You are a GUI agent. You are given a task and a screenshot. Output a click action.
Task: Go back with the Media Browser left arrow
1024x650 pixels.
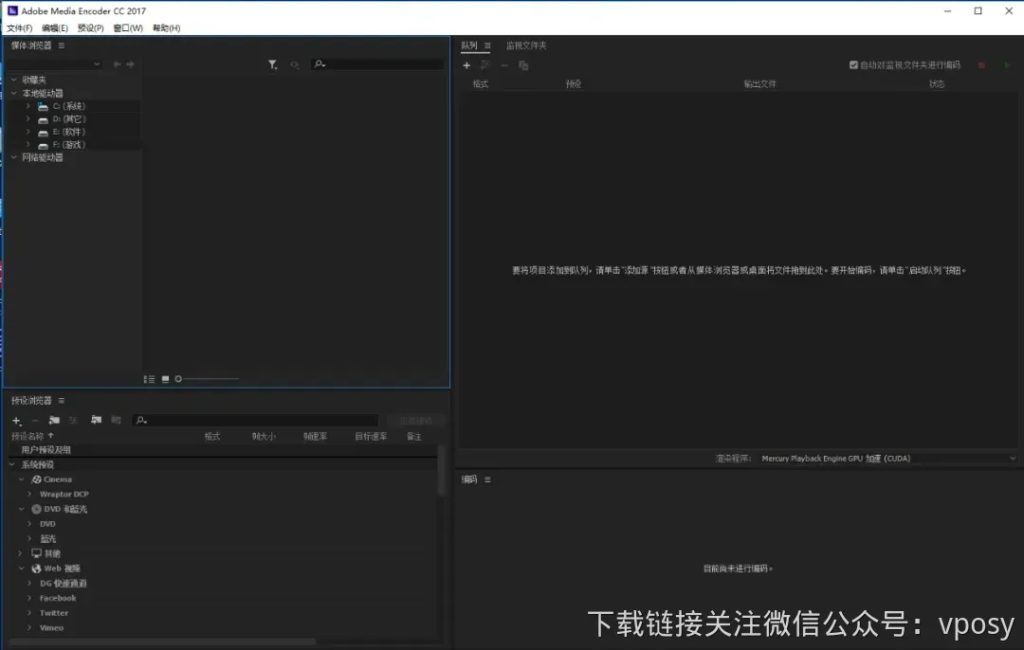pos(117,64)
